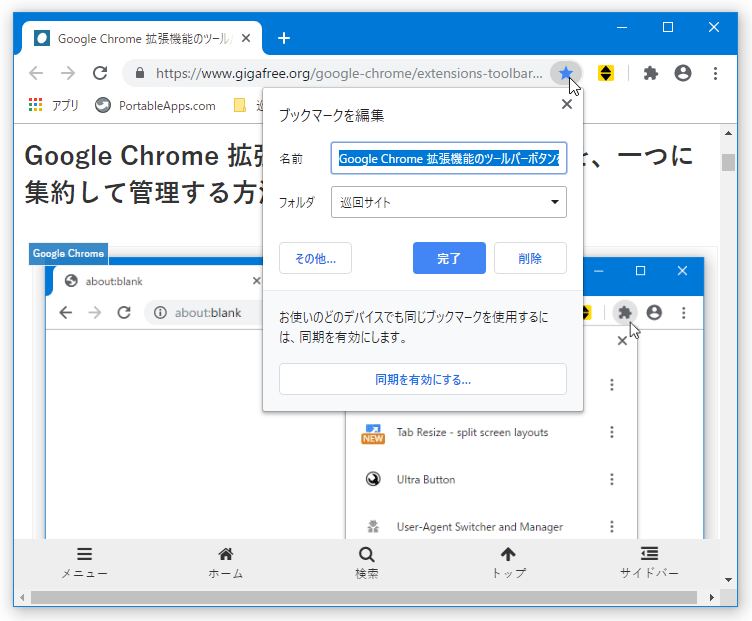
Task: Open 検索 search in bottom navigation
Action: coord(366,562)
